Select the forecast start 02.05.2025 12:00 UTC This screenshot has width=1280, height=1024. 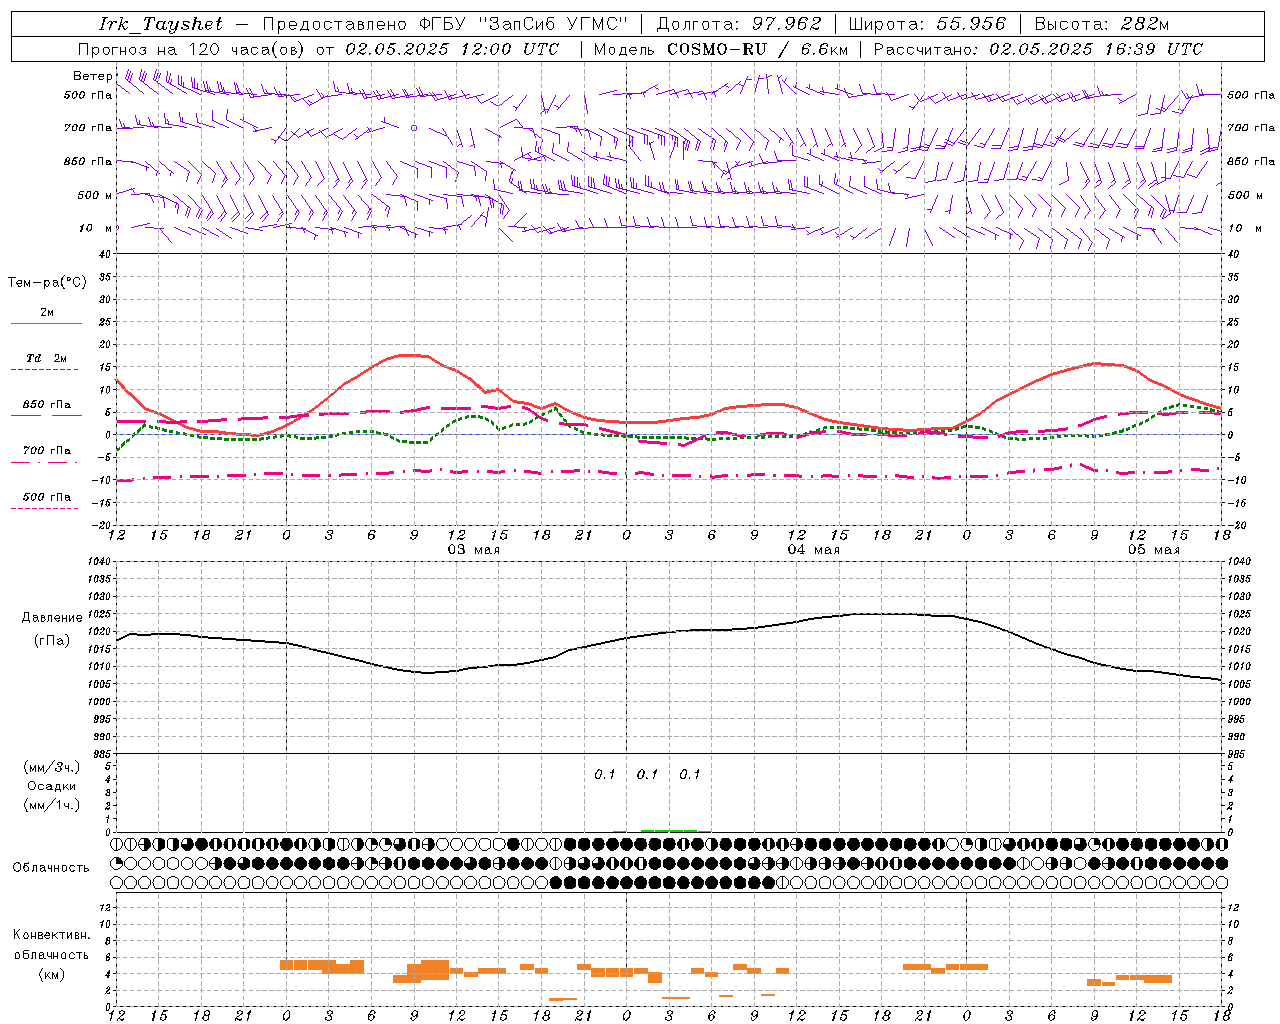click(452, 49)
